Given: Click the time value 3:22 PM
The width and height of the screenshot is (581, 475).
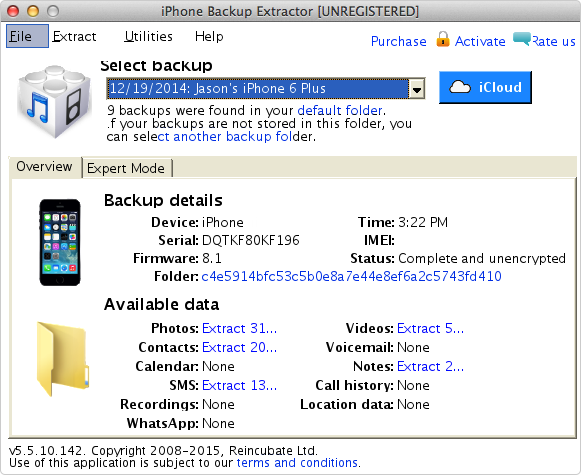Looking at the screenshot, I should [423, 222].
